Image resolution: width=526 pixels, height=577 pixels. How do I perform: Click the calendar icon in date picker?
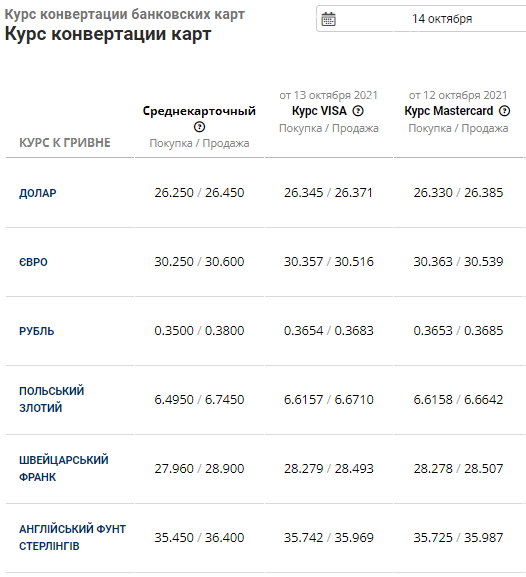tap(328, 19)
